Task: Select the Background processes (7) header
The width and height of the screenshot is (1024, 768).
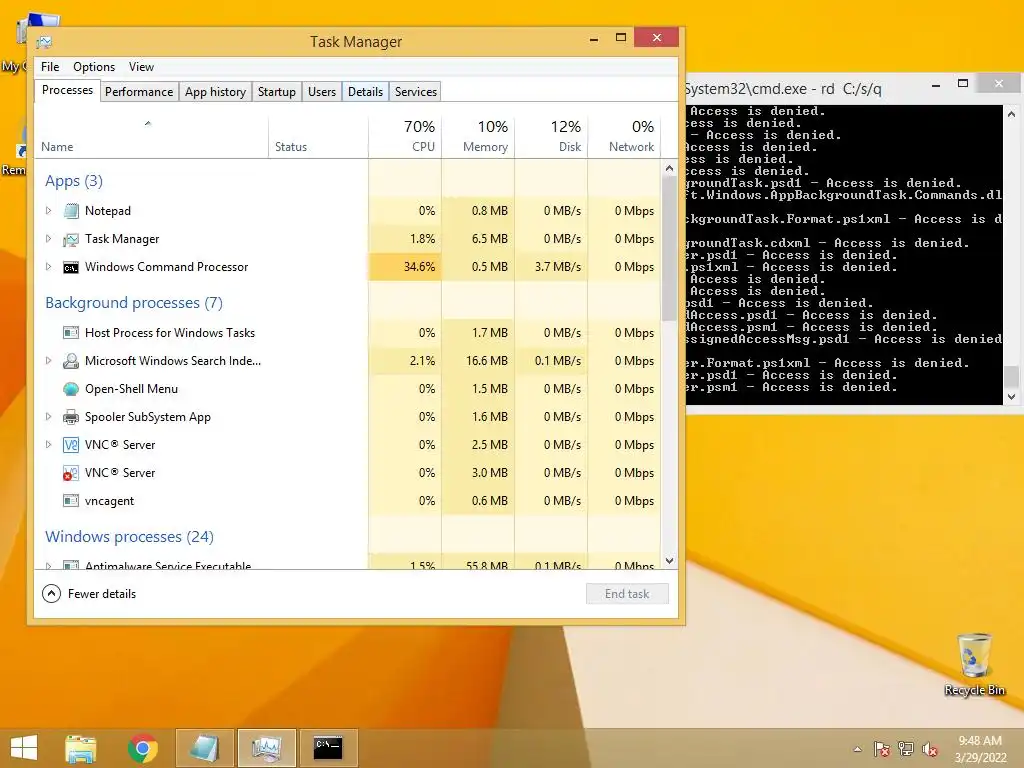Action: (x=134, y=303)
